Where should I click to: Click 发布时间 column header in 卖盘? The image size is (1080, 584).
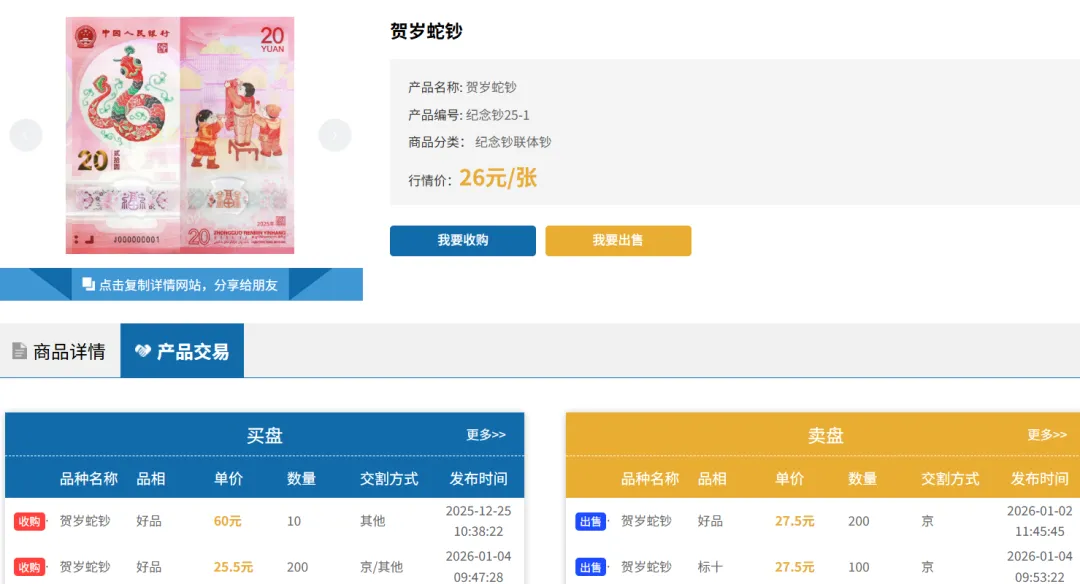click(1039, 479)
